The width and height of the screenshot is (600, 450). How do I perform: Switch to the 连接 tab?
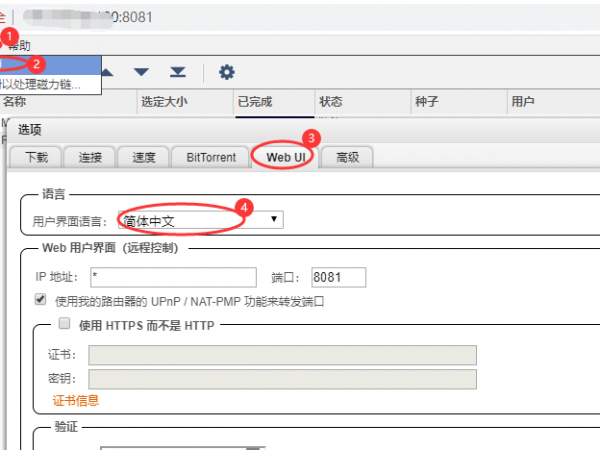click(x=90, y=157)
